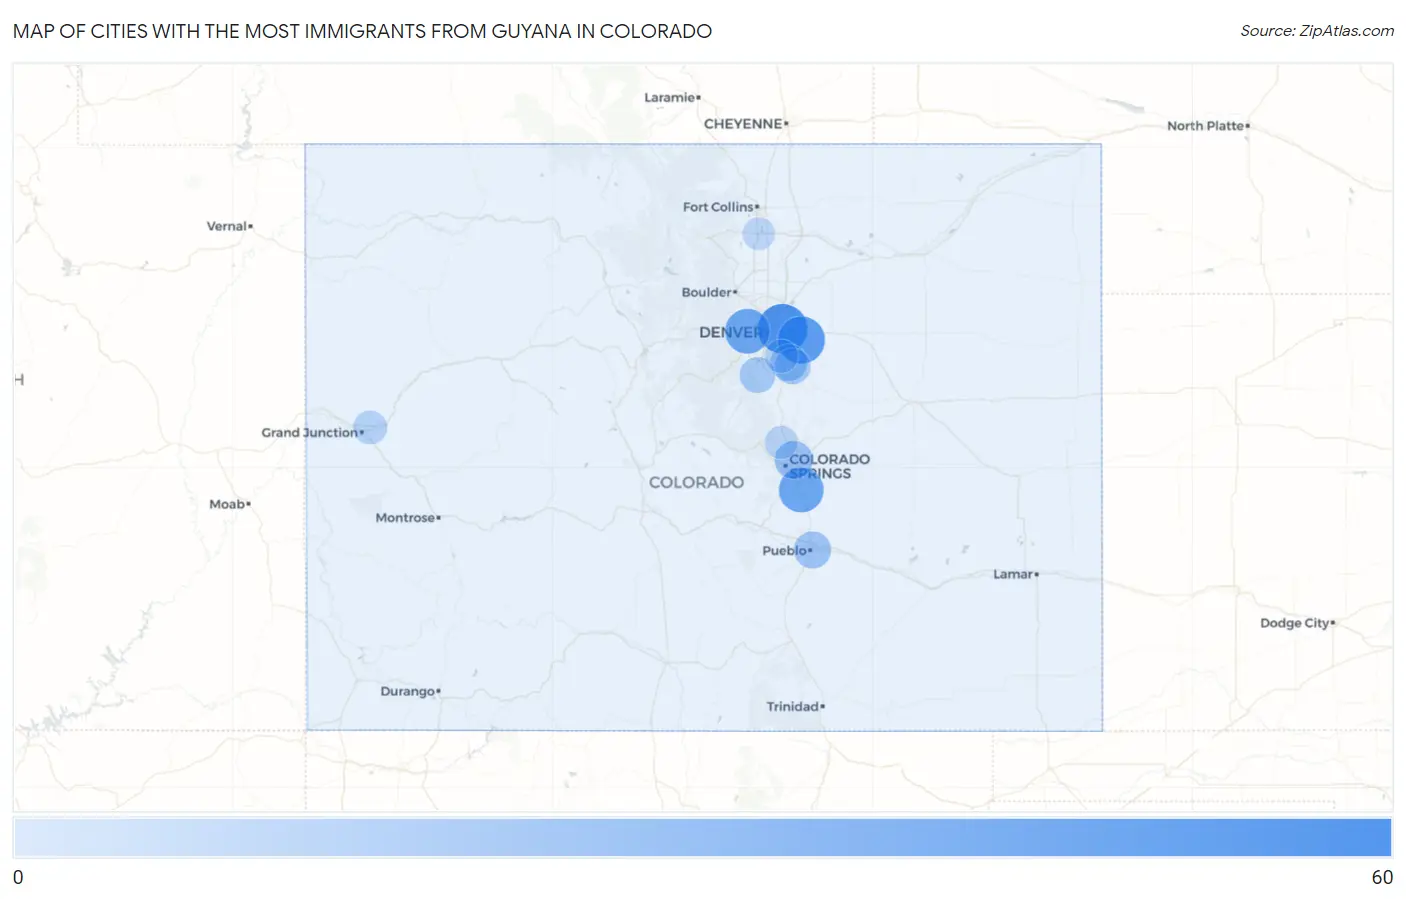The image size is (1406, 899).
Task: Click the Vernal city label
Action: [x=229, y=226]
